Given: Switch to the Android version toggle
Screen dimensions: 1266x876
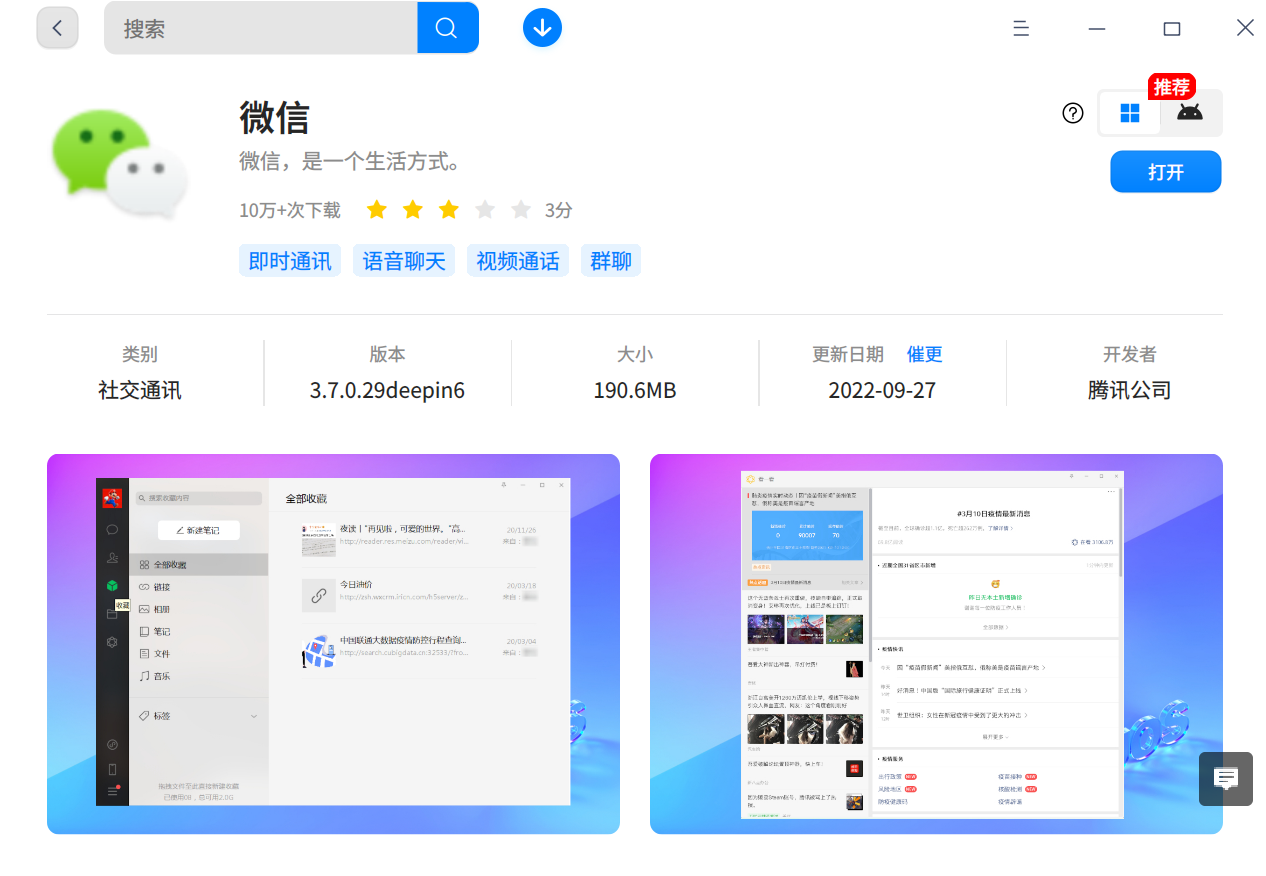Looking at the screenshot, I should click(x=1190, y=113).
